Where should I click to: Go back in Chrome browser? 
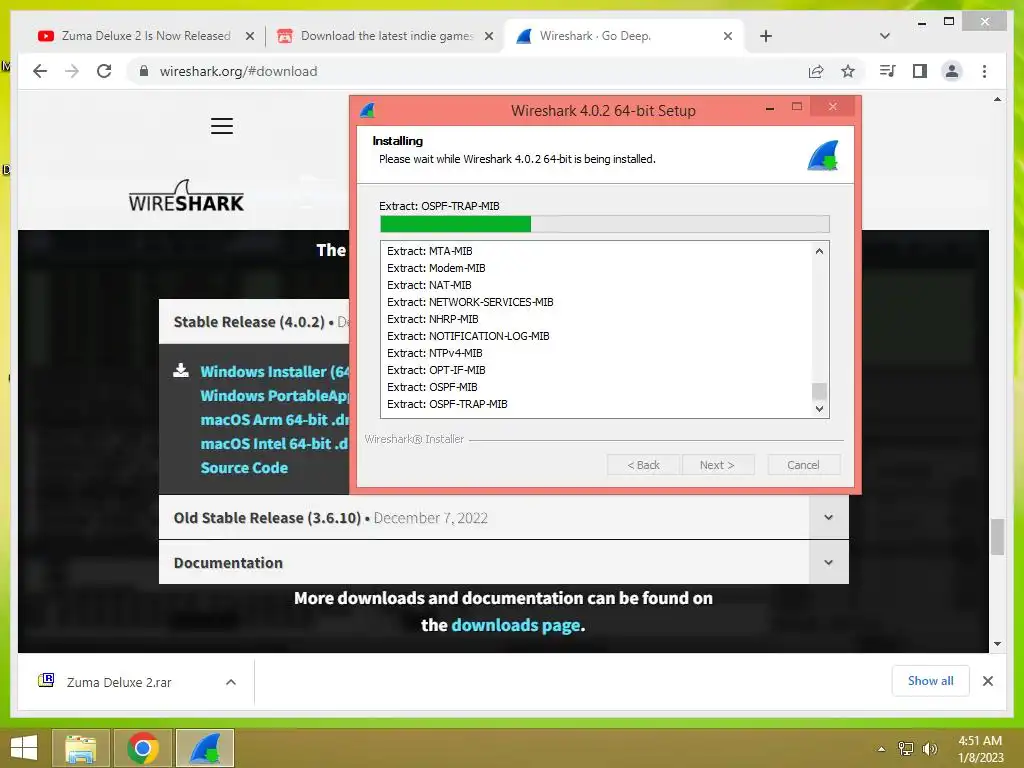(40, 71)
